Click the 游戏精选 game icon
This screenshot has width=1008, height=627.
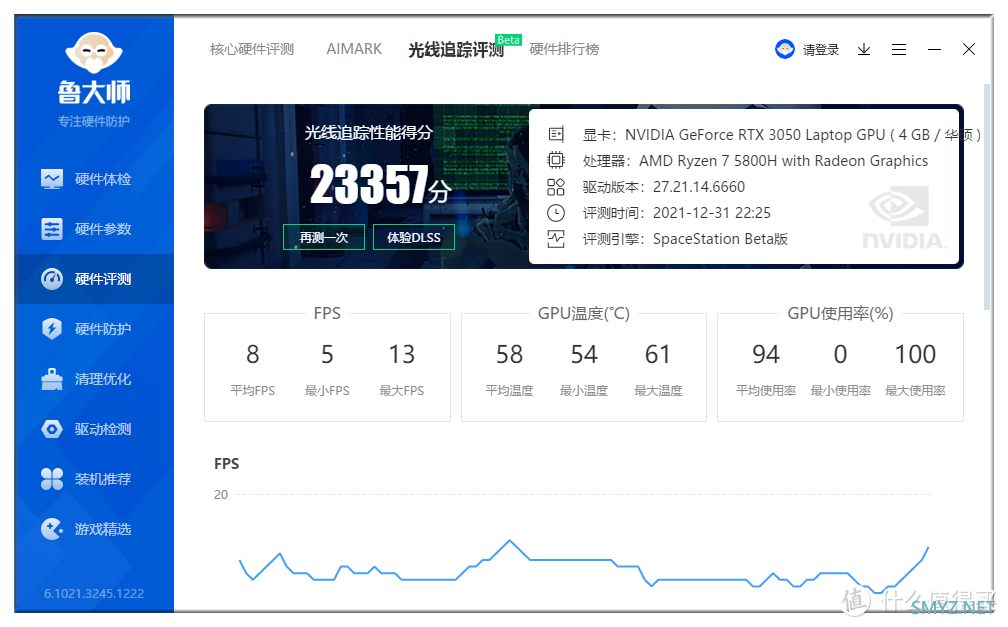52,529
